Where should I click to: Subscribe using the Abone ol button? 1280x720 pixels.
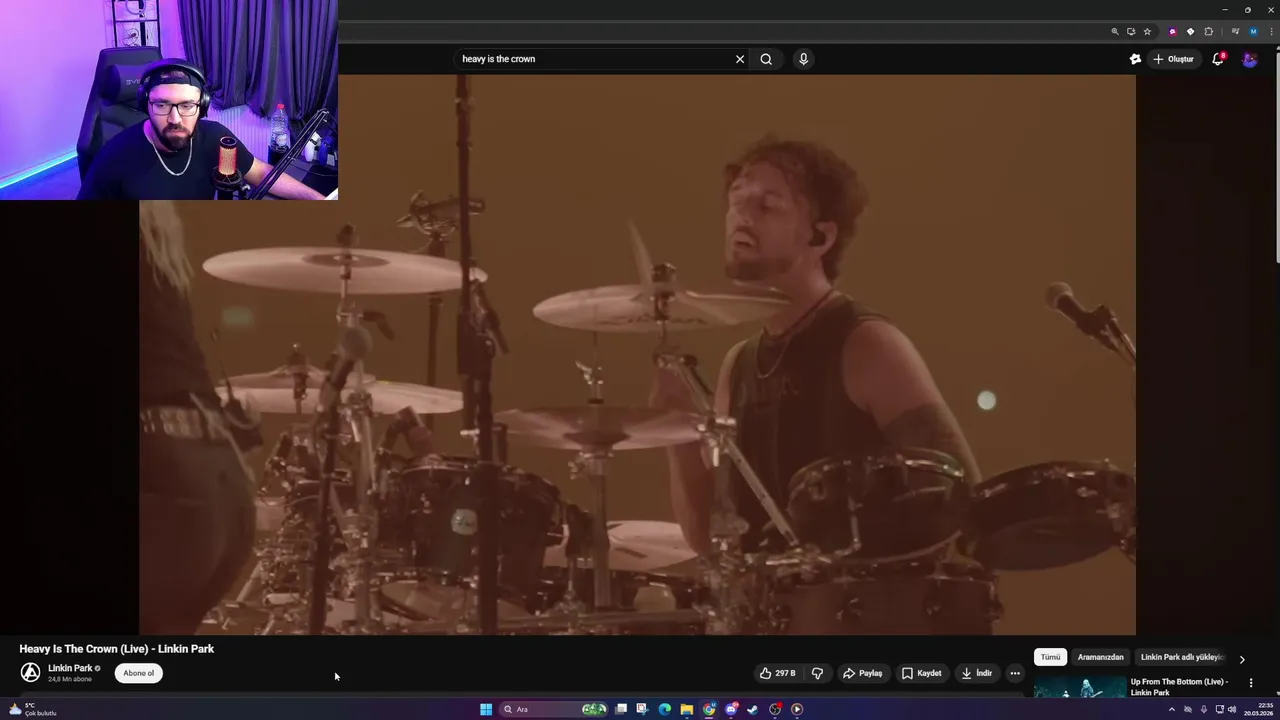click(139, 673)
